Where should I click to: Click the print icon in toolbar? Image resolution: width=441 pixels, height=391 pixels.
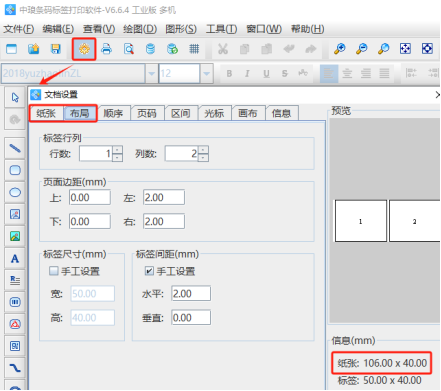click(106, 49)
